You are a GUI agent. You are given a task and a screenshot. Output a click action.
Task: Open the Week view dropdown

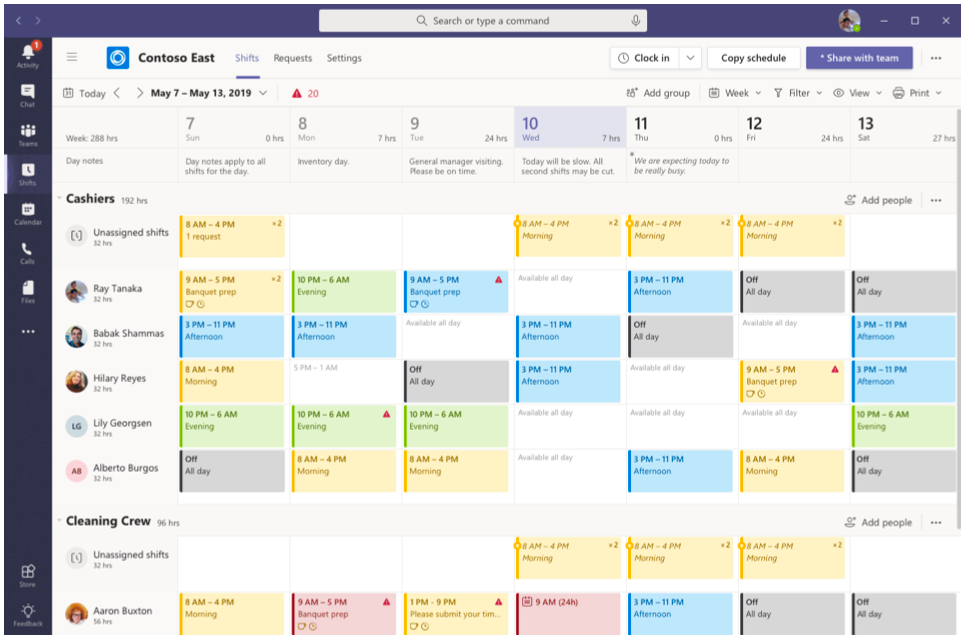[735, 93]
